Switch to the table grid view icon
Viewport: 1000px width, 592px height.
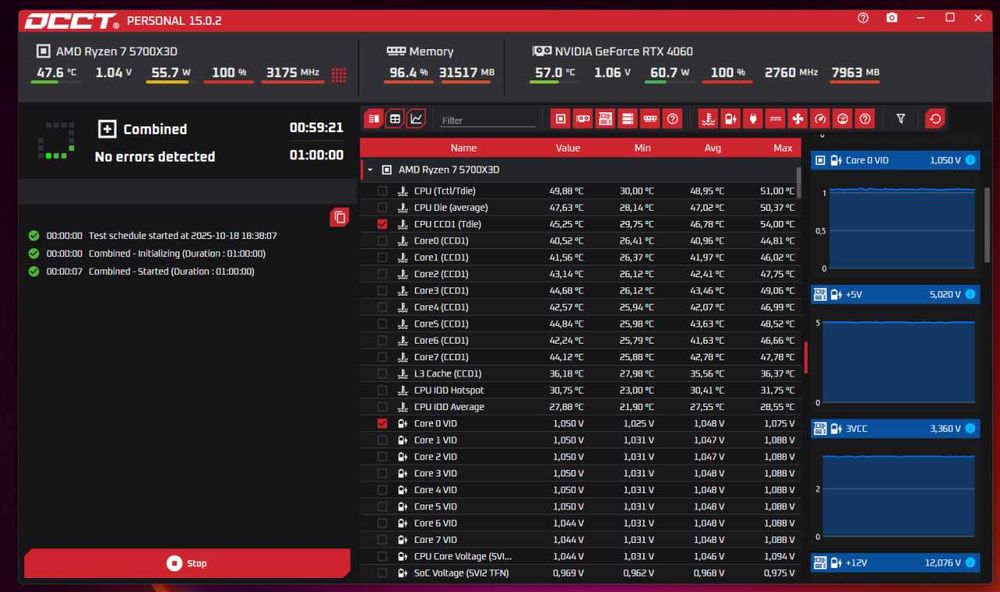coord(395,119)
